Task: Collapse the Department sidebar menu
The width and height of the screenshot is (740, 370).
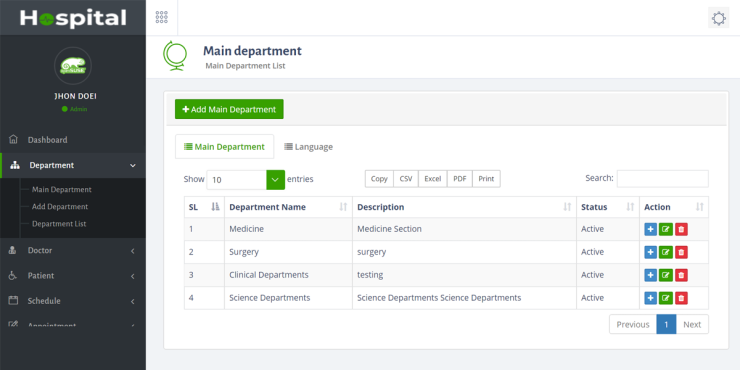Action: (73, 166)
